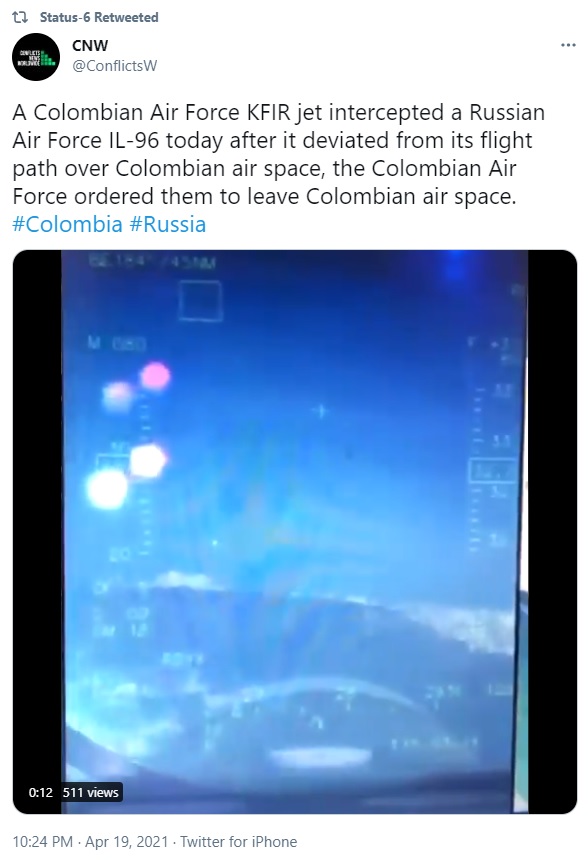Click the pink glowing light in the video
Image resolution: width=588 pixels, height=860 pixels.
155,376
